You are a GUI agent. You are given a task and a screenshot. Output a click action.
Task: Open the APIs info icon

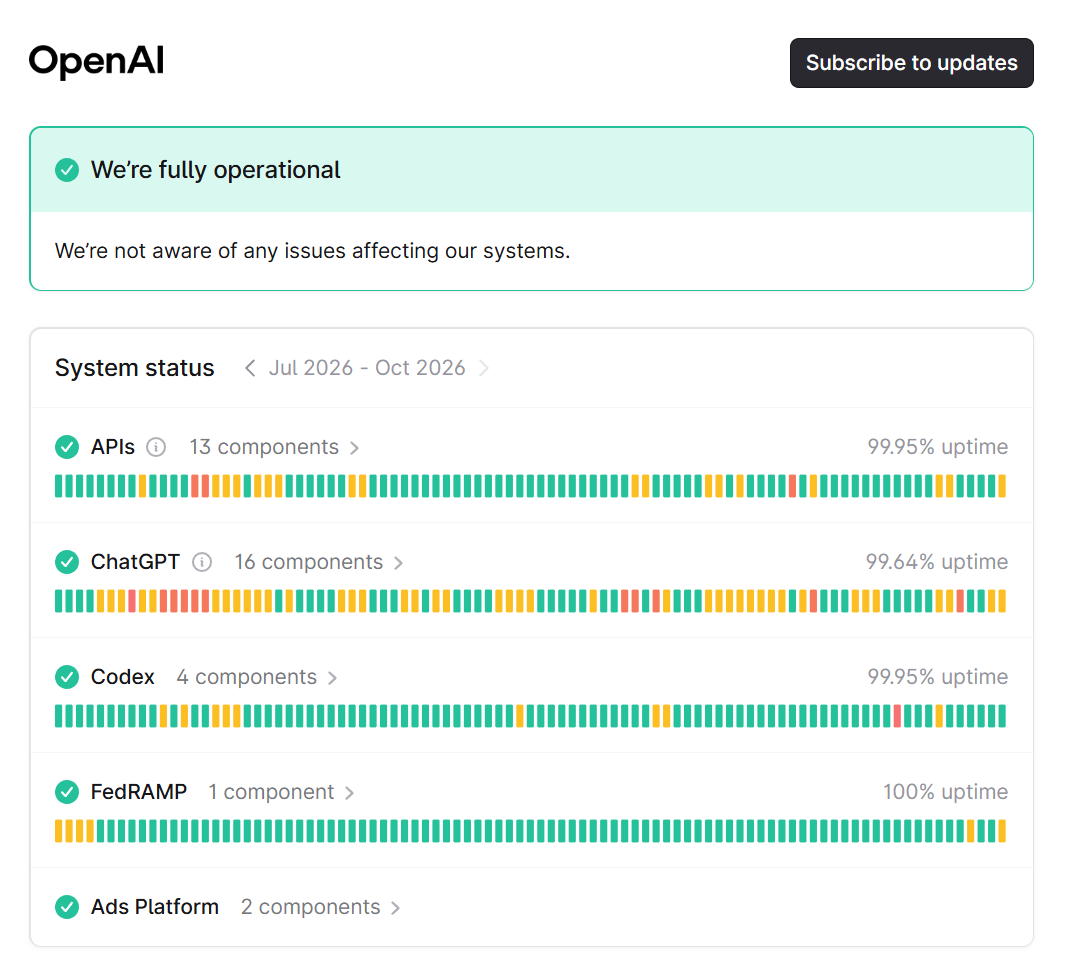click(156, 447)
